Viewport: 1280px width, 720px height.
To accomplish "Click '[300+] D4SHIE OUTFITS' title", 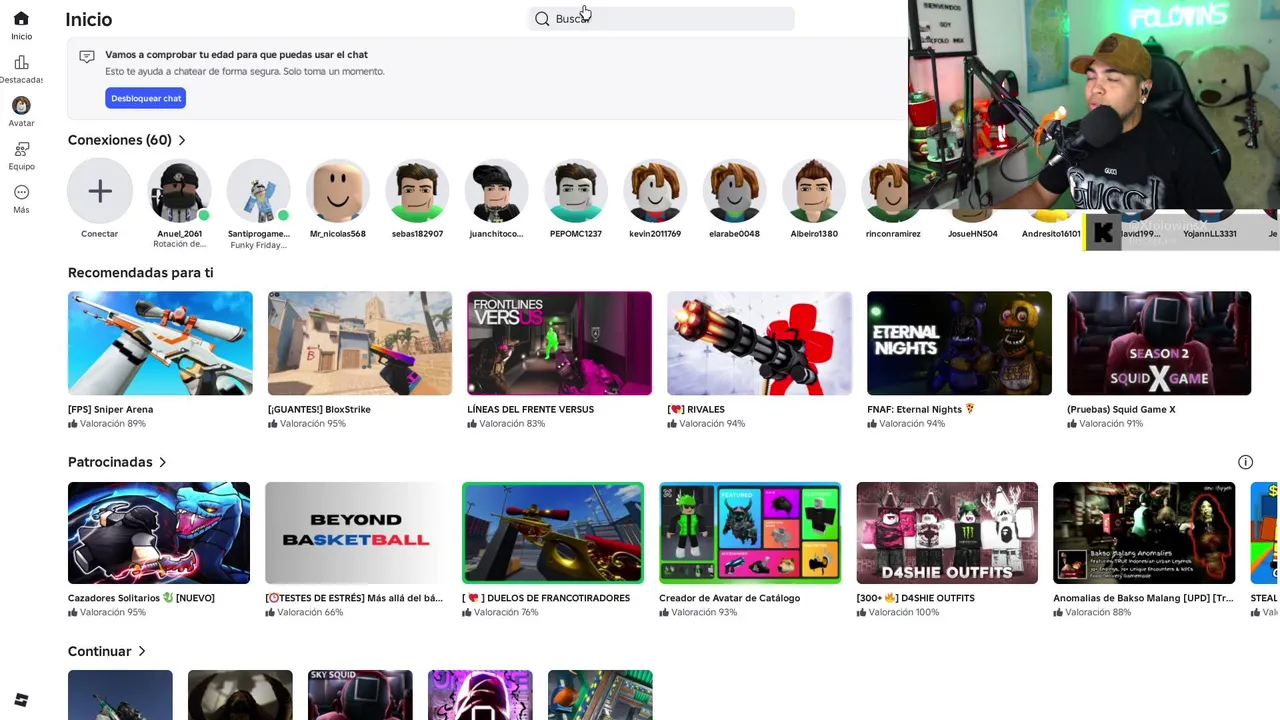I will 915,598.
